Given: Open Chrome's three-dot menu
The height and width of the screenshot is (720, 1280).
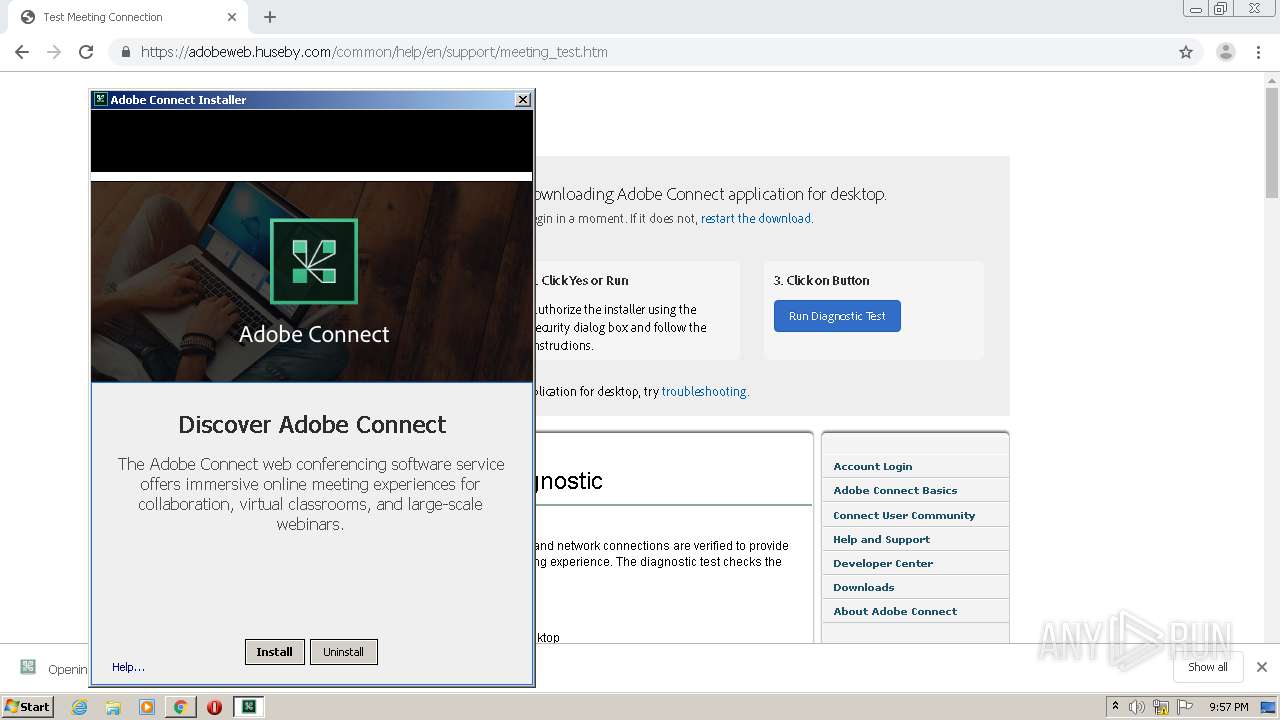Looking at the screenshot, I should (1258, 52).
